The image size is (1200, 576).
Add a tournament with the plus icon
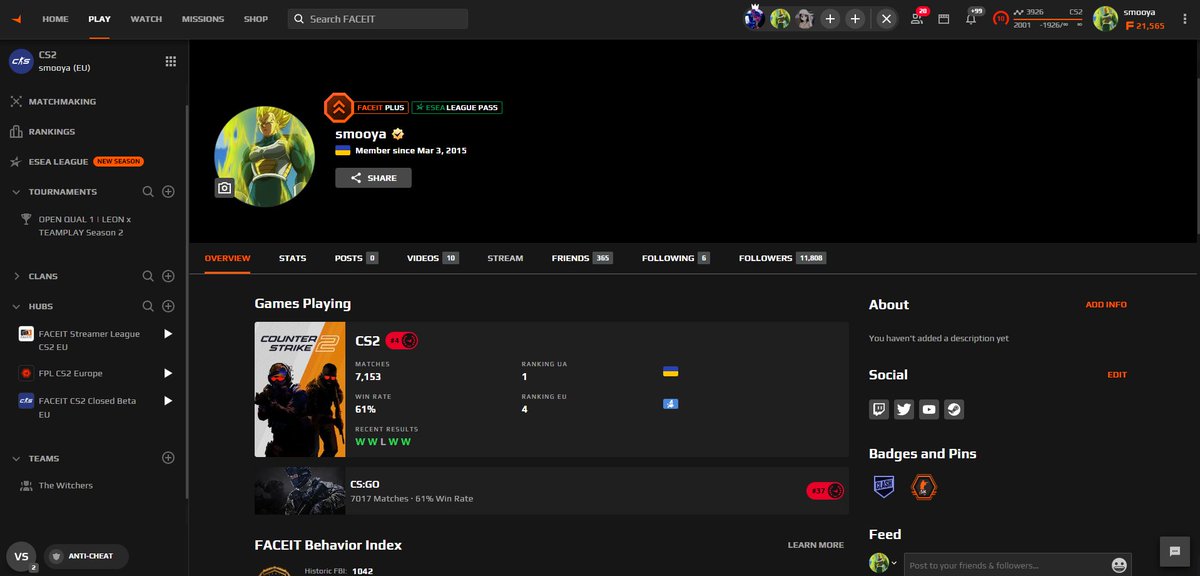(168, 191)
